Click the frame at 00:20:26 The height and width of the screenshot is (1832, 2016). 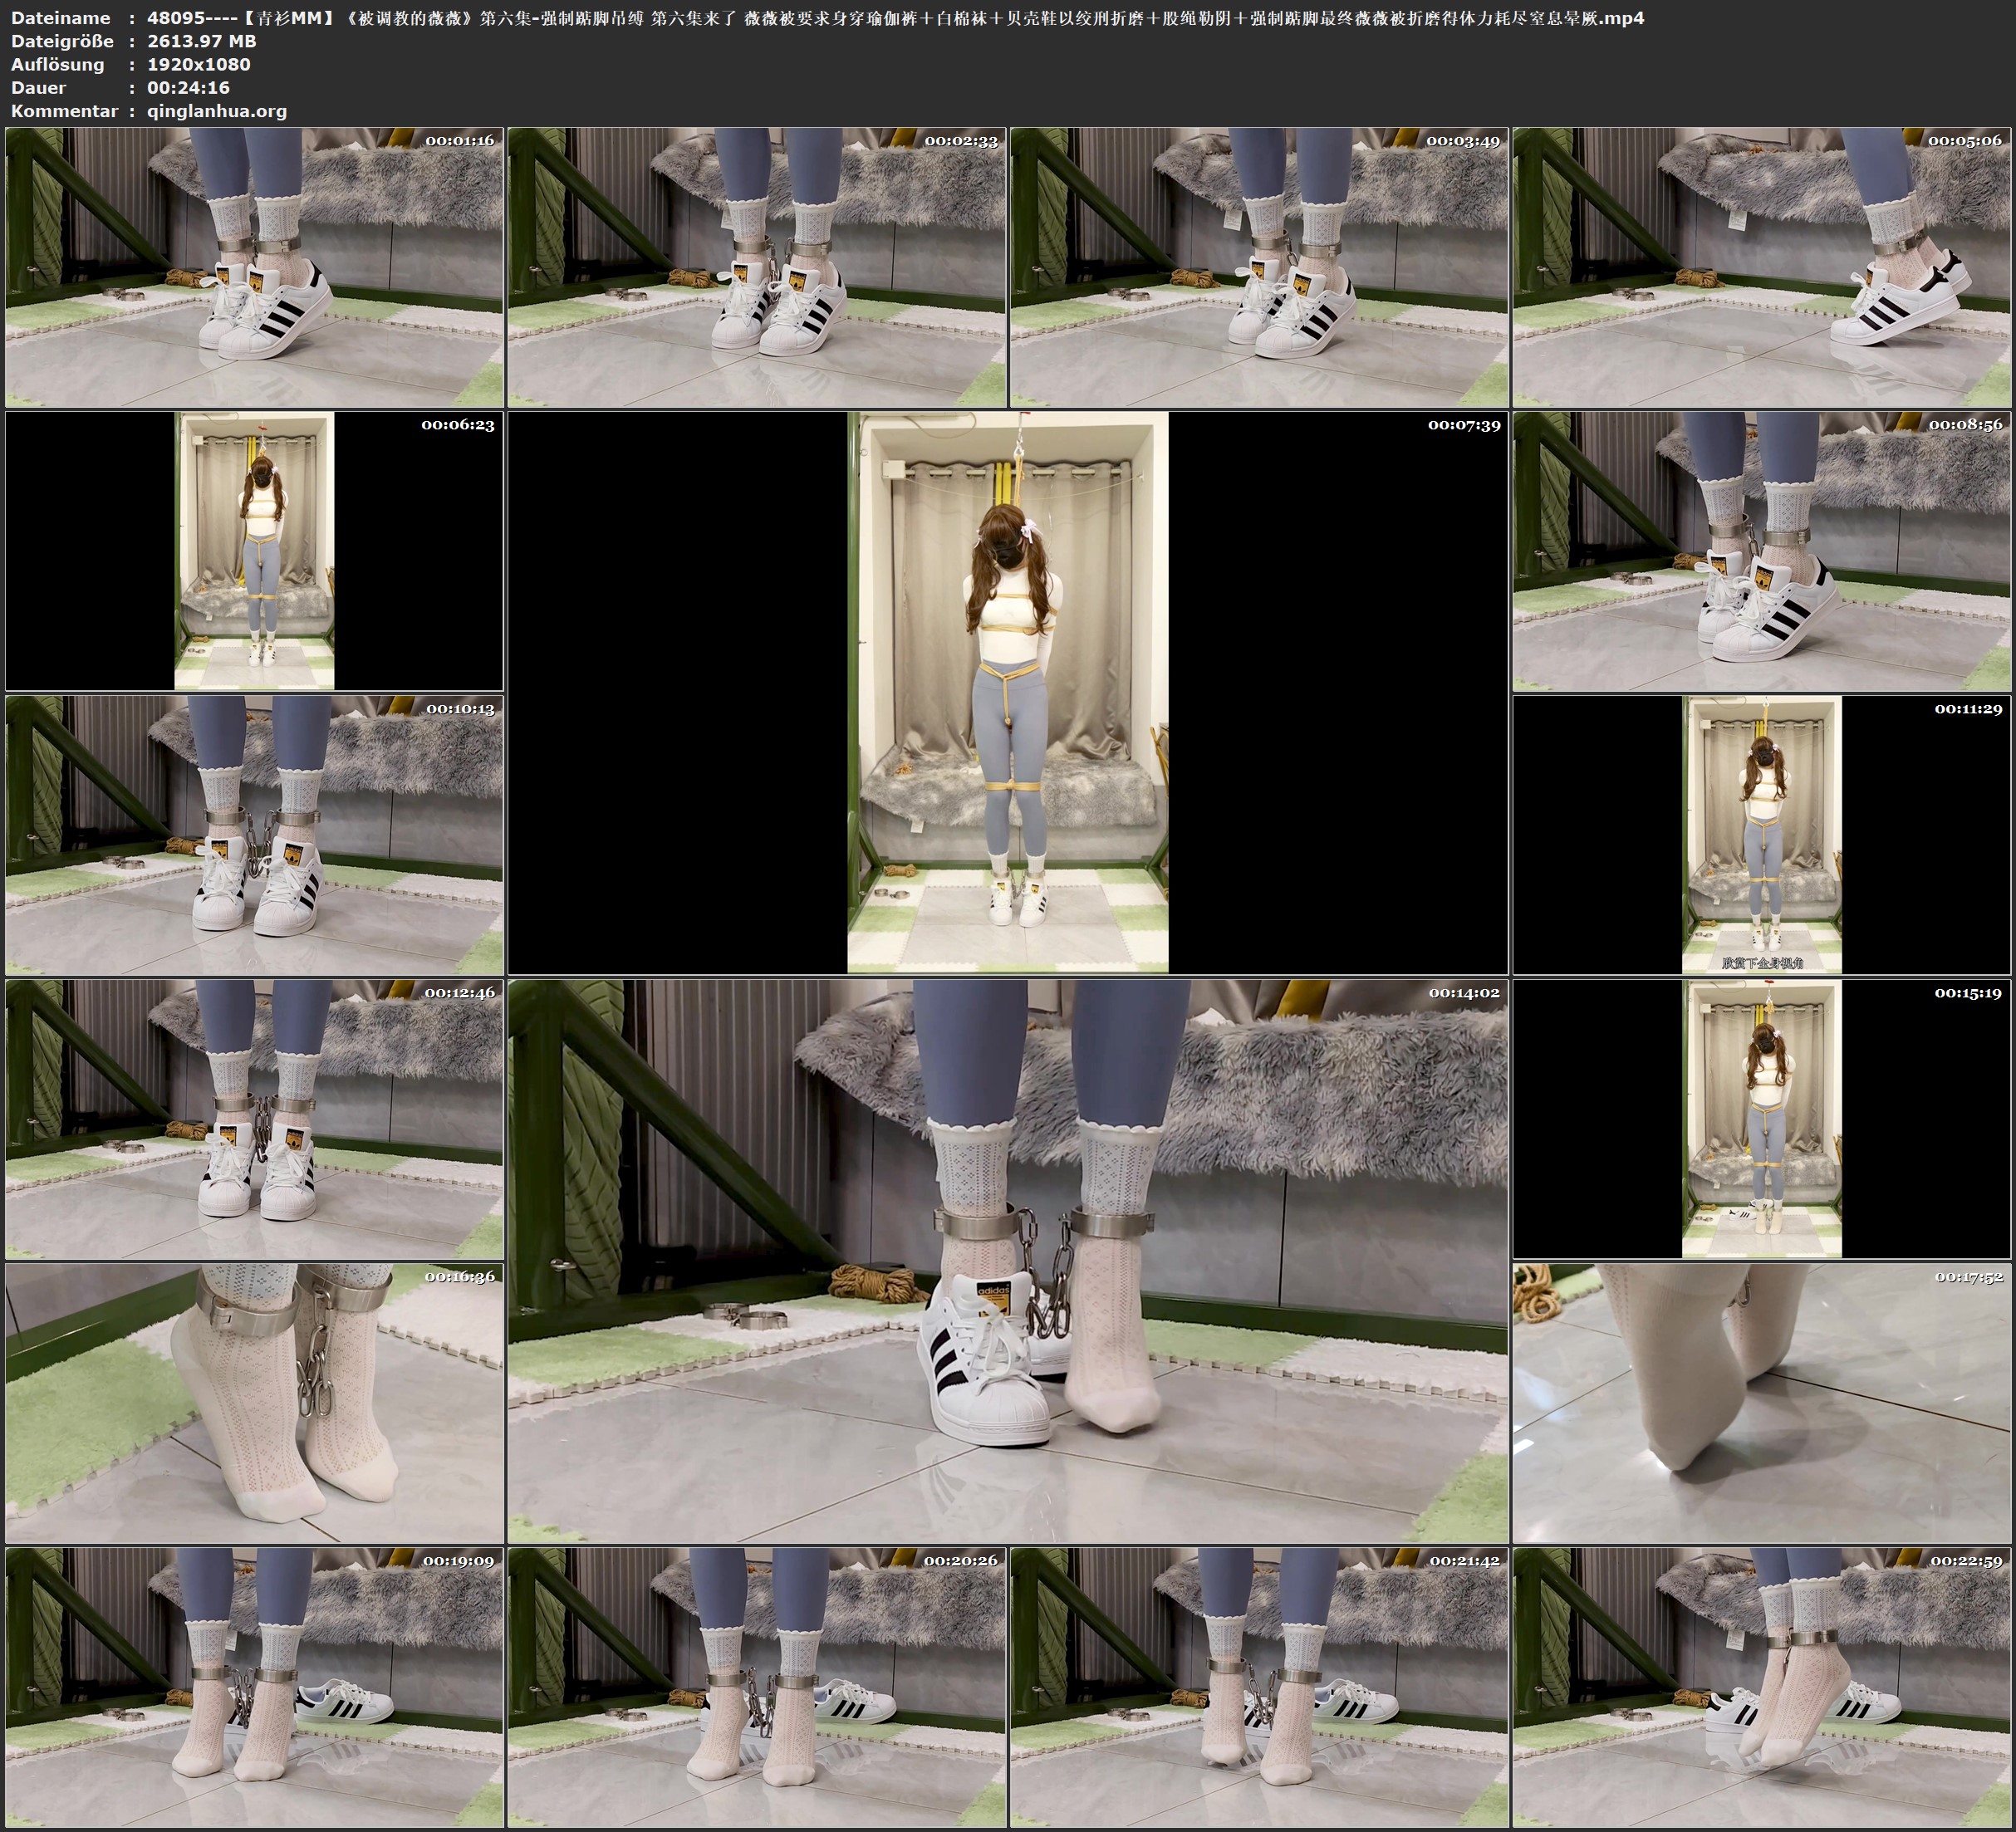click(x=756, y=1686)
